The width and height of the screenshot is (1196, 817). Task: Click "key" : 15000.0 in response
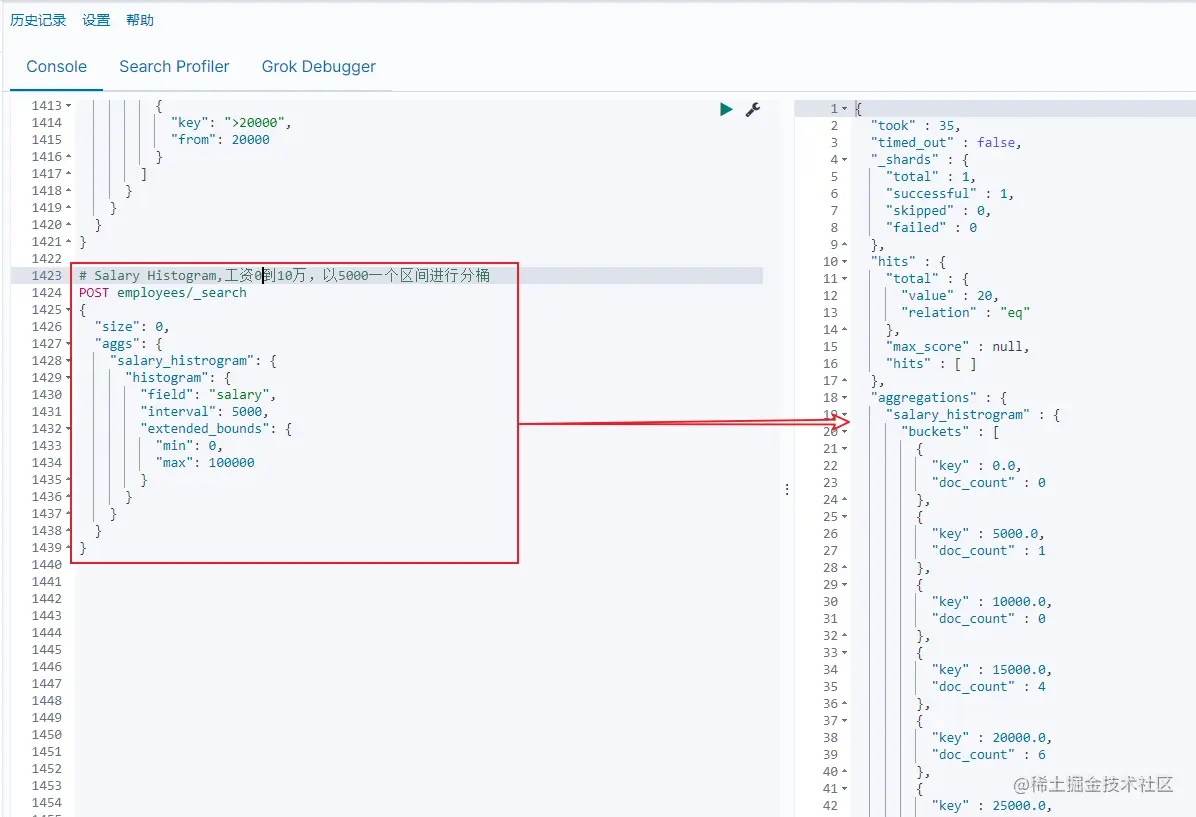[992, 670]
